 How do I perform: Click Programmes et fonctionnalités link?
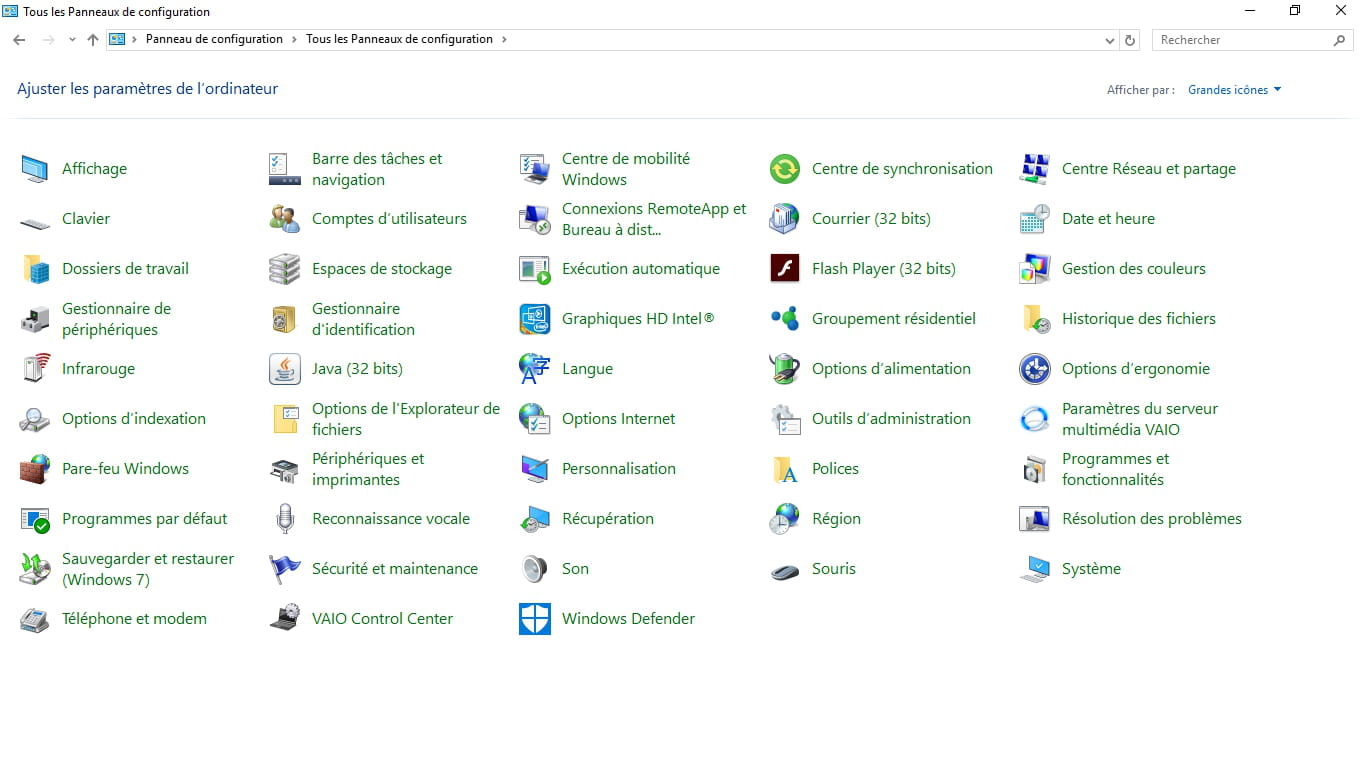(x=1115, y=469)
